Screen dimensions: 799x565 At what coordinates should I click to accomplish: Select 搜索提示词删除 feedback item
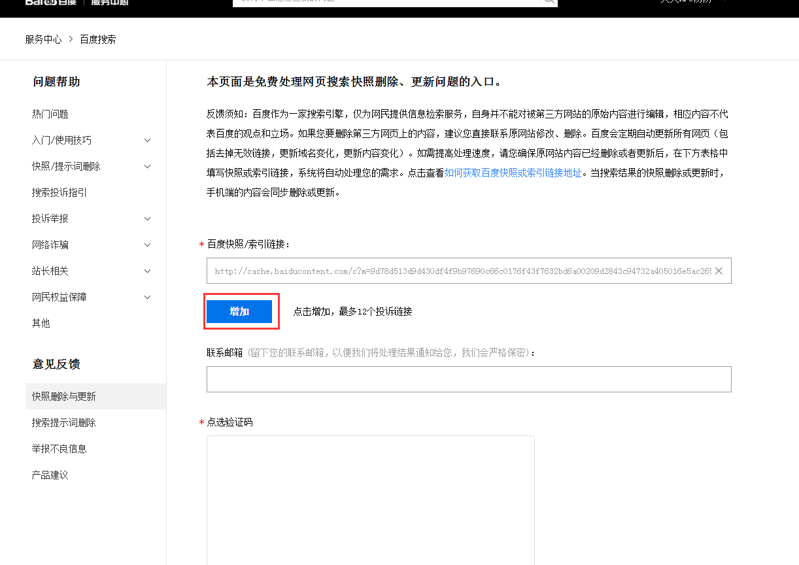click(x=64, y=422)
